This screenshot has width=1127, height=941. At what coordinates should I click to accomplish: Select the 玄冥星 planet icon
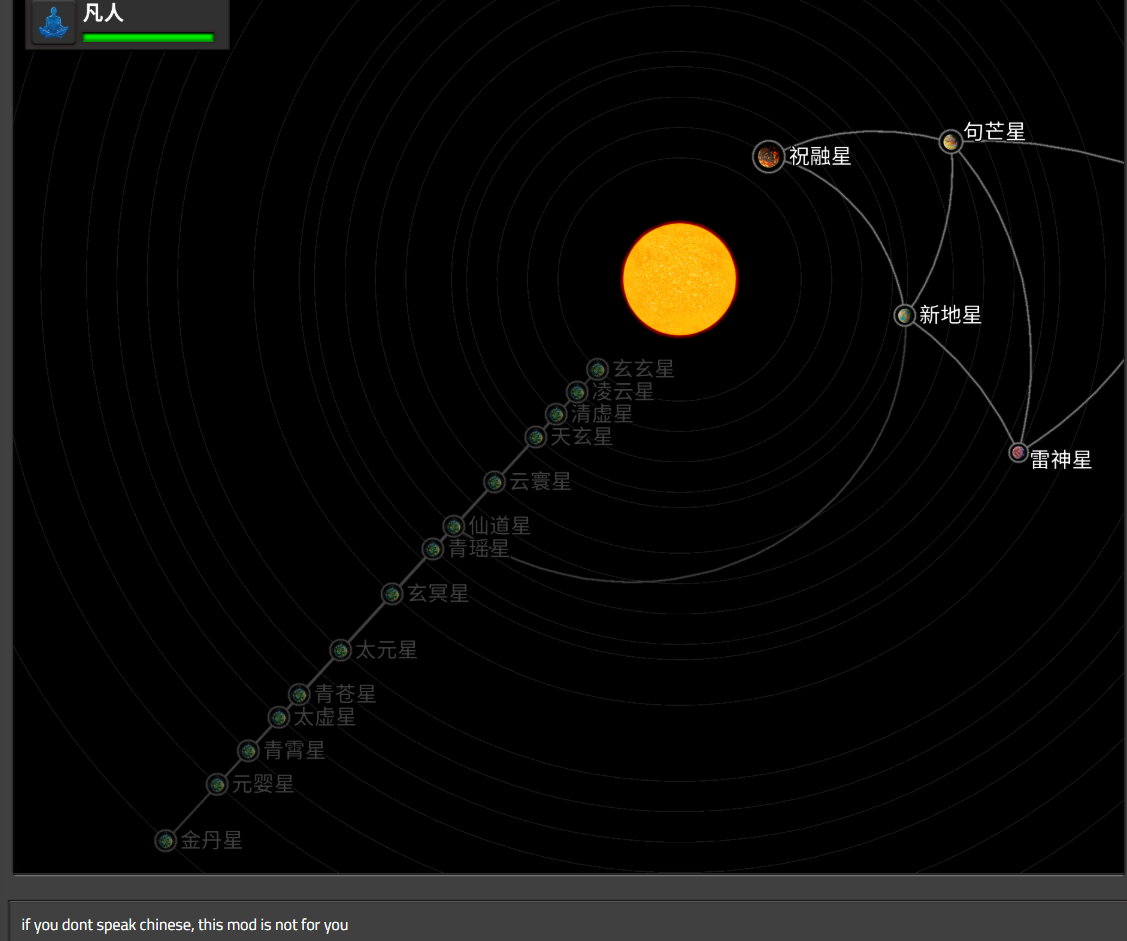click(x=392, y=594)
